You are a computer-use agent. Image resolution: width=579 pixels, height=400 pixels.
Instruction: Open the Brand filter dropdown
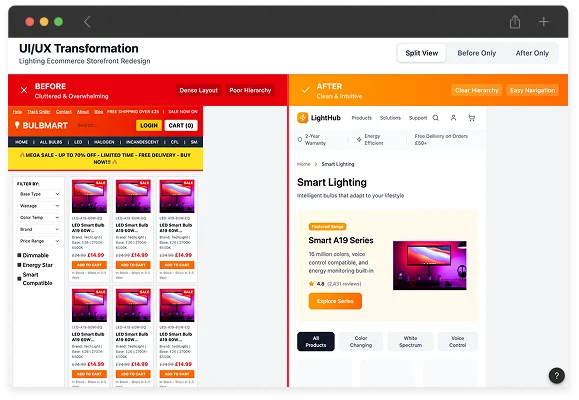click(38, 229)
